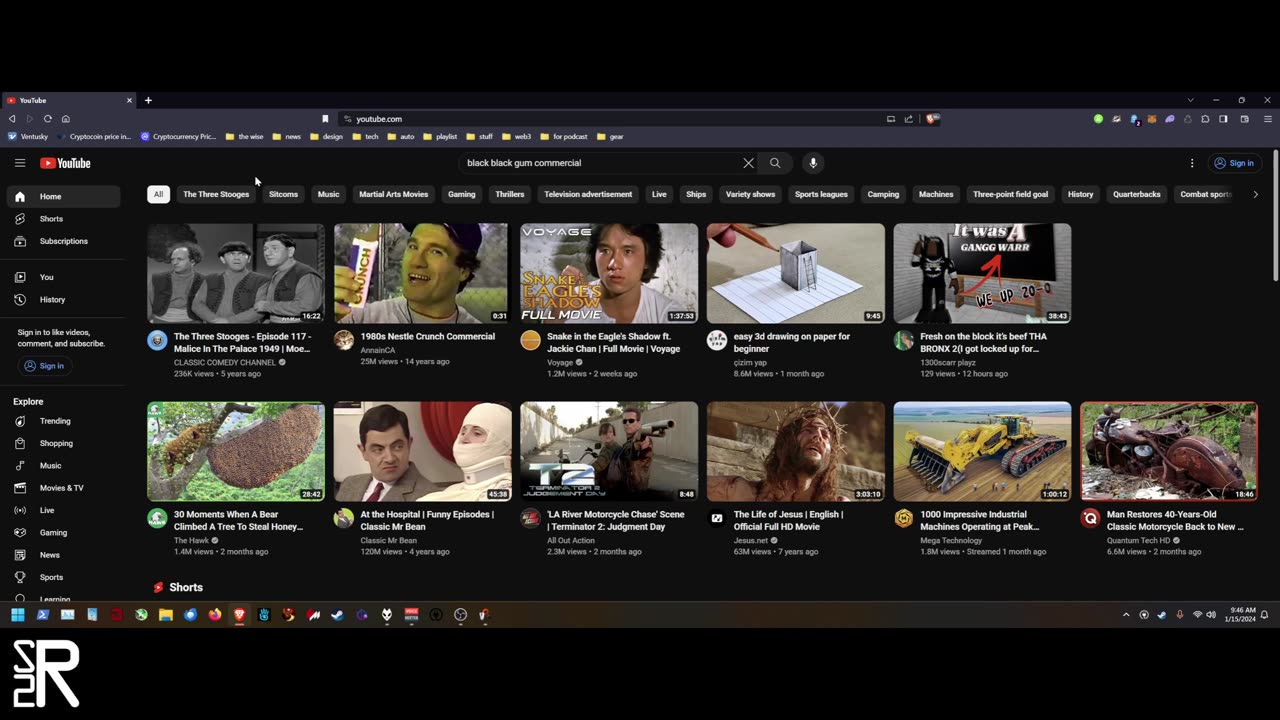Select Martial Arts Movies filter chip
Viewport: 1280px width, 720px height.
tap(393, 194)
